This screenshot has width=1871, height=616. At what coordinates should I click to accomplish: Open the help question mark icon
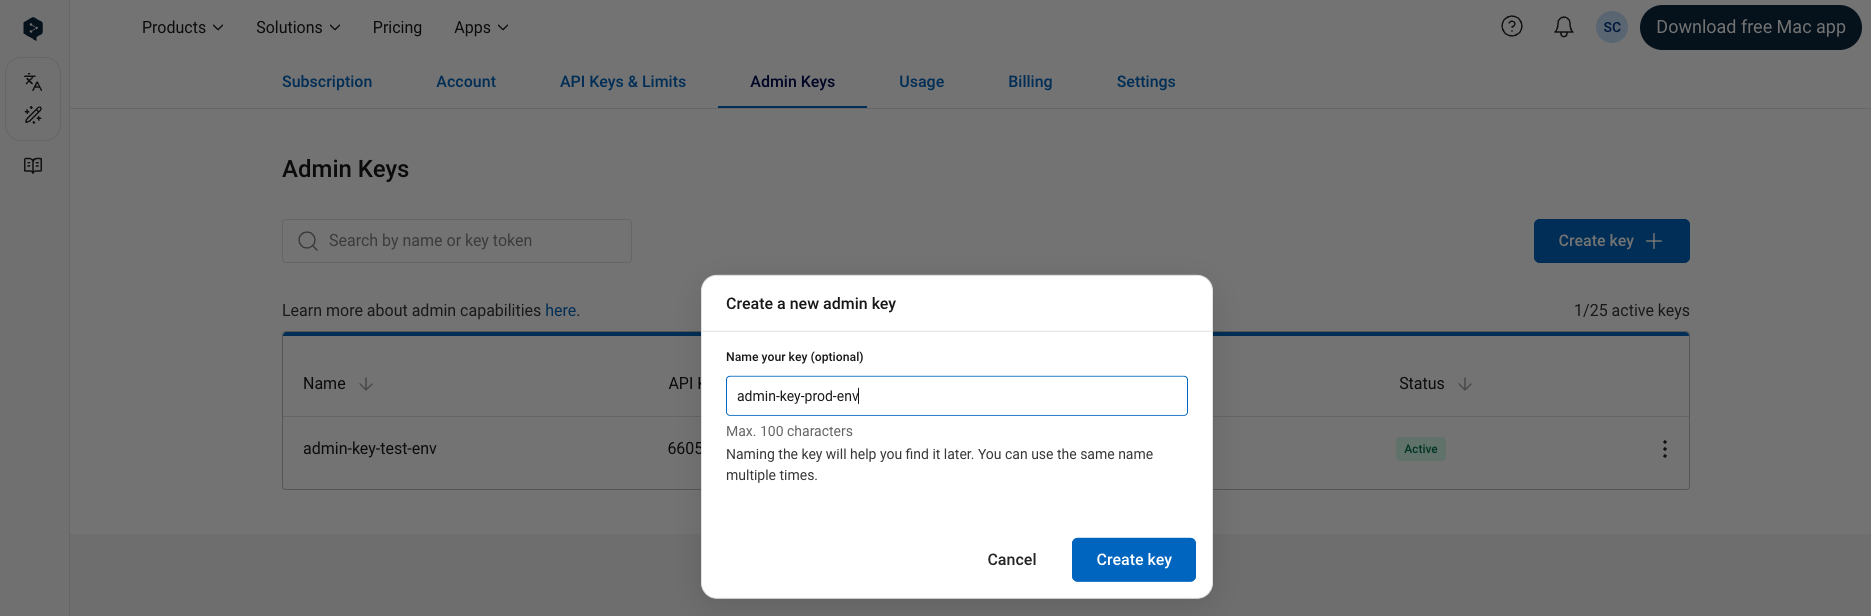point(1512,27)
